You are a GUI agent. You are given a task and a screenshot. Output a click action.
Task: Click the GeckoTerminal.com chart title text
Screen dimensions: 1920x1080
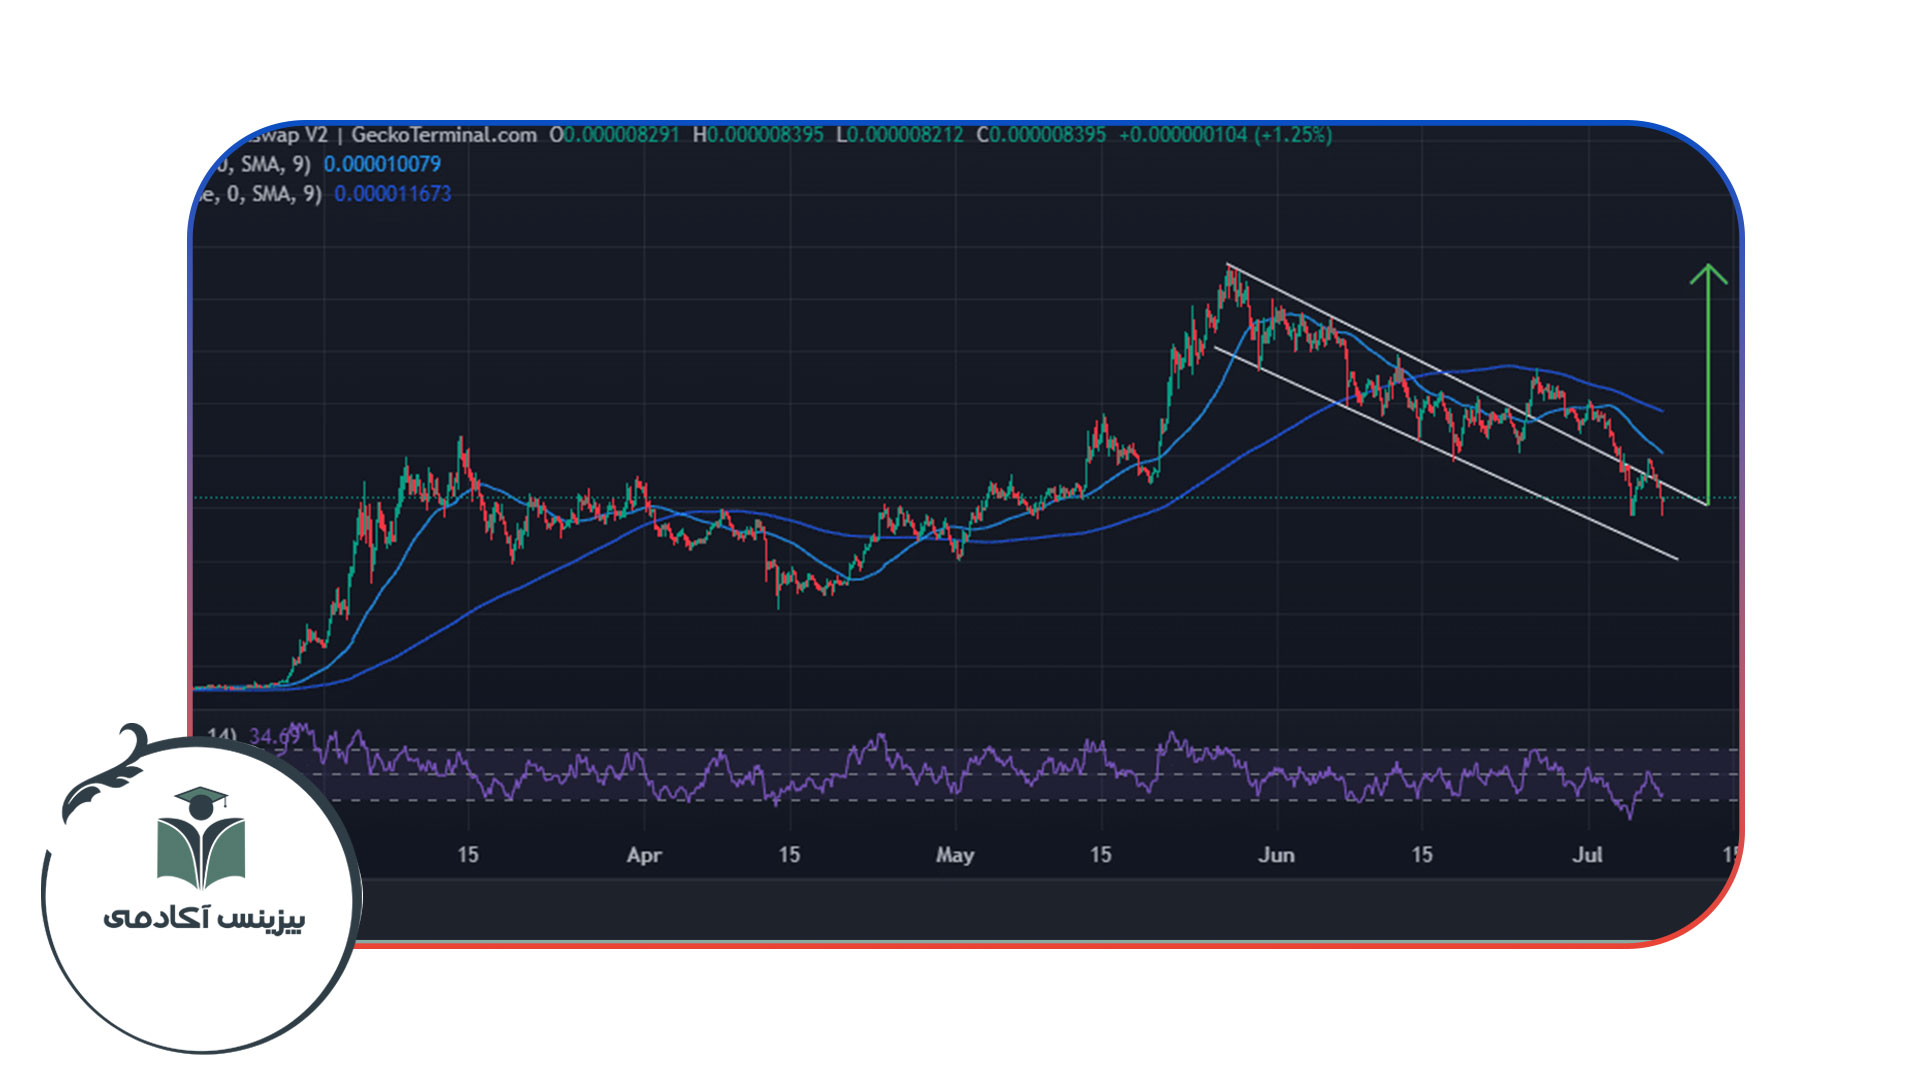point(444,135)
